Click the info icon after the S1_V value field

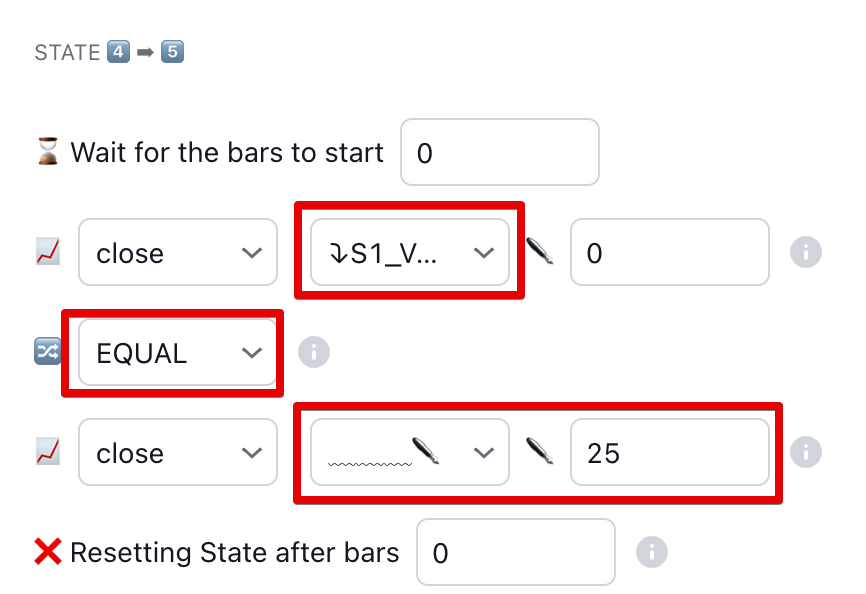pyautogui.click(x=805, y=253)
